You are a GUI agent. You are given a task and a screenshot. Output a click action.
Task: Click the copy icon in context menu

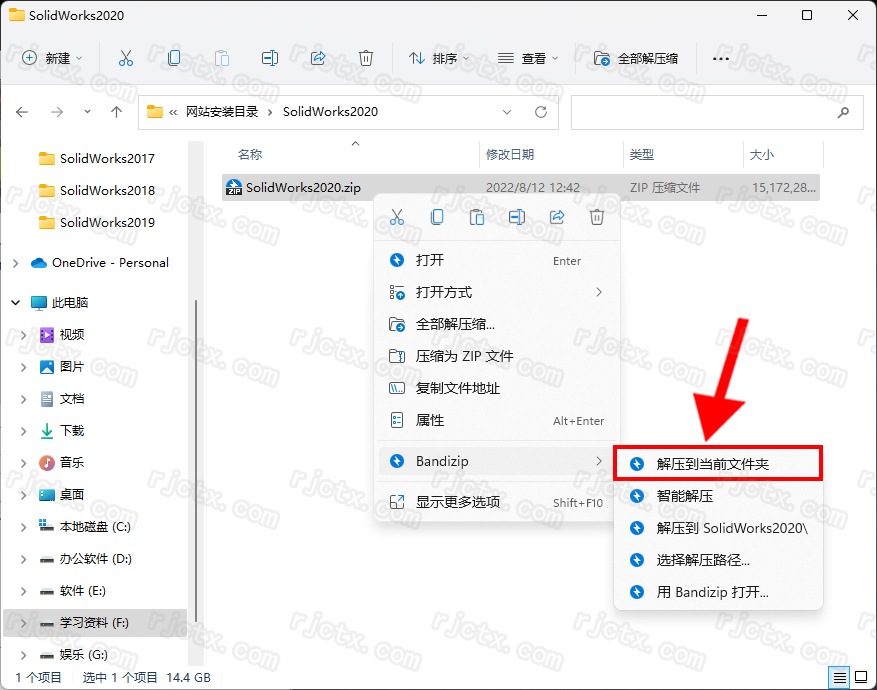[x=437, y=217]
